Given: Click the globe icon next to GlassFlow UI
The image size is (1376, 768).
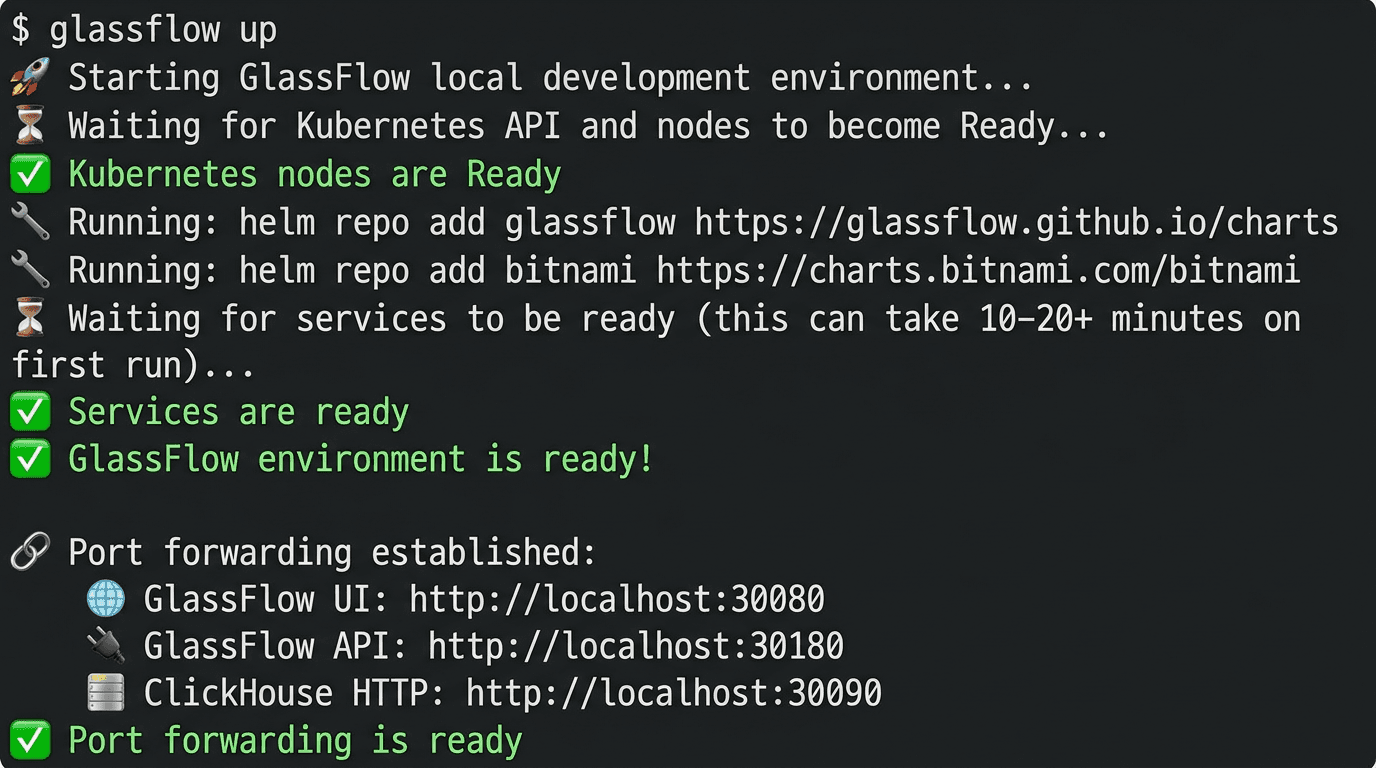Looking at the screenshot, I should pyautogui.click(x=105, y=599).
